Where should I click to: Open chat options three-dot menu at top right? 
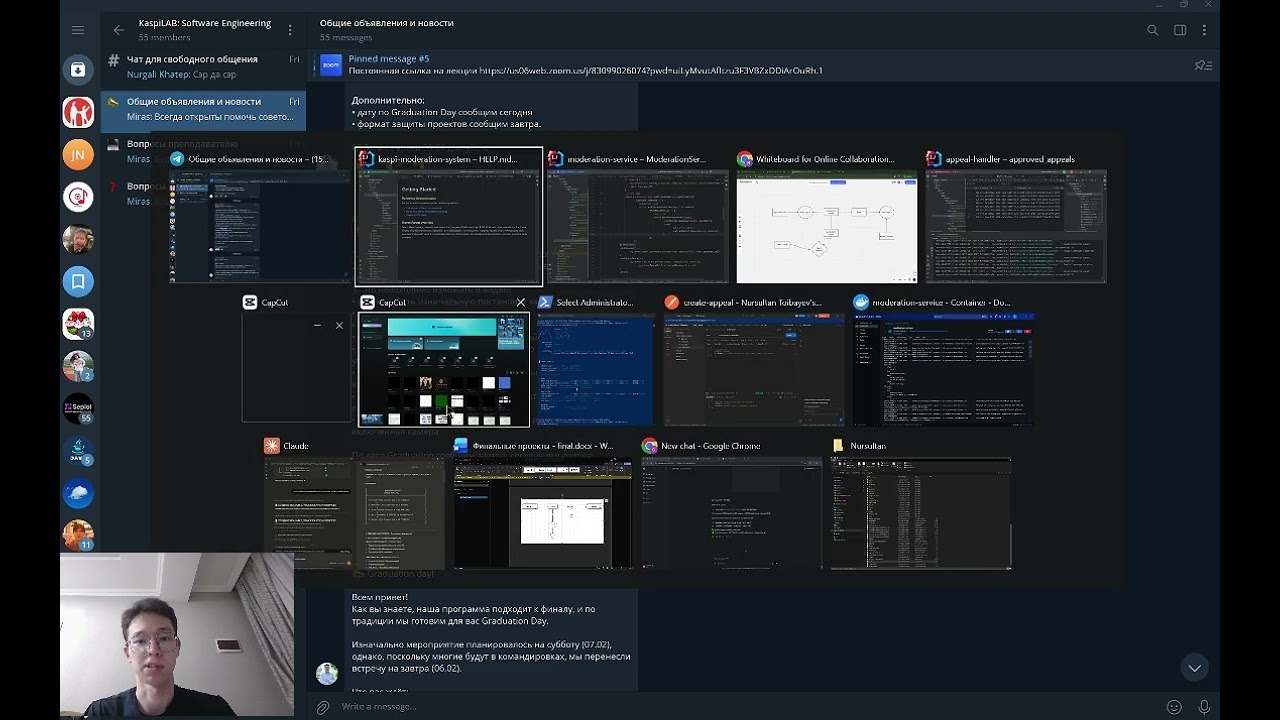(1204, 30)
